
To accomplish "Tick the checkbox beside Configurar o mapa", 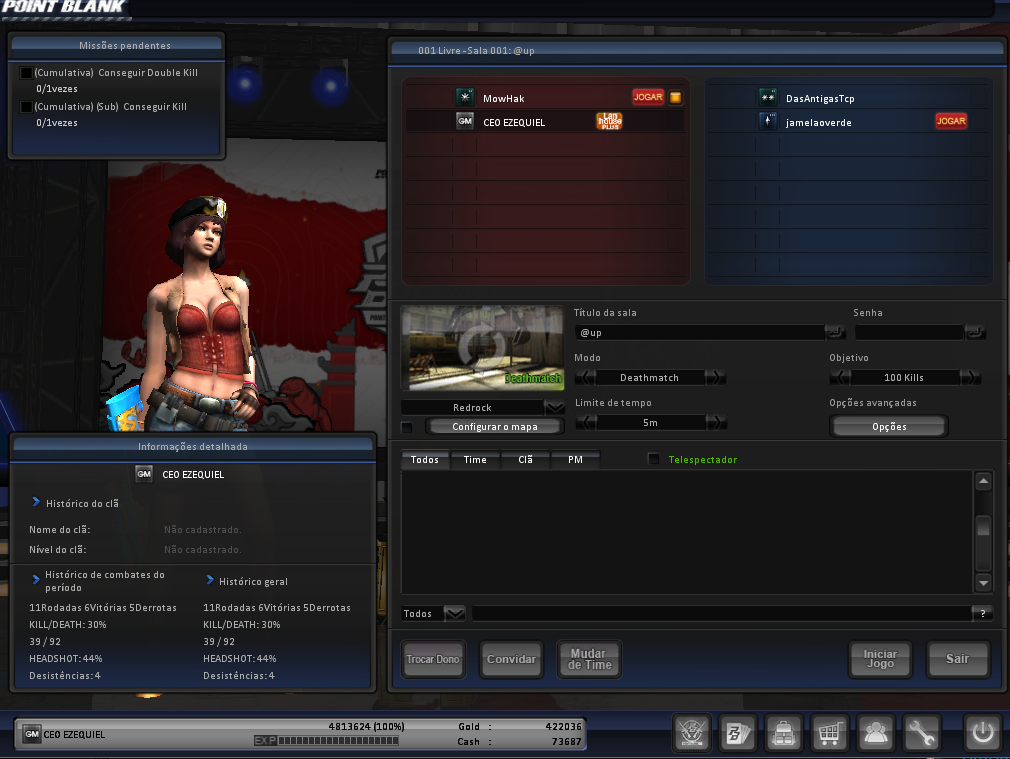I will coord(407,428).
